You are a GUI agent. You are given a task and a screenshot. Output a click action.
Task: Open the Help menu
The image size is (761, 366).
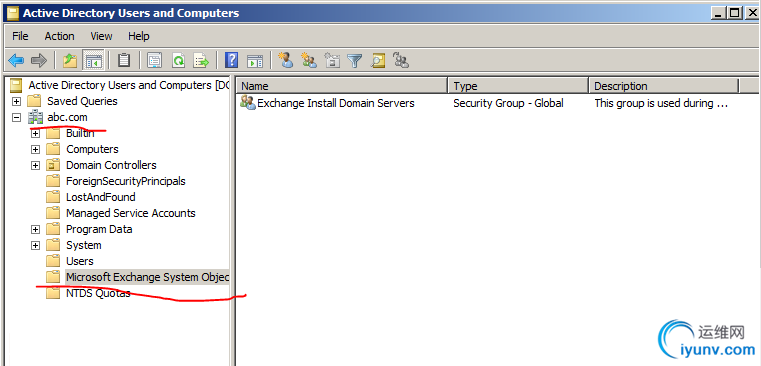point(139,36)
